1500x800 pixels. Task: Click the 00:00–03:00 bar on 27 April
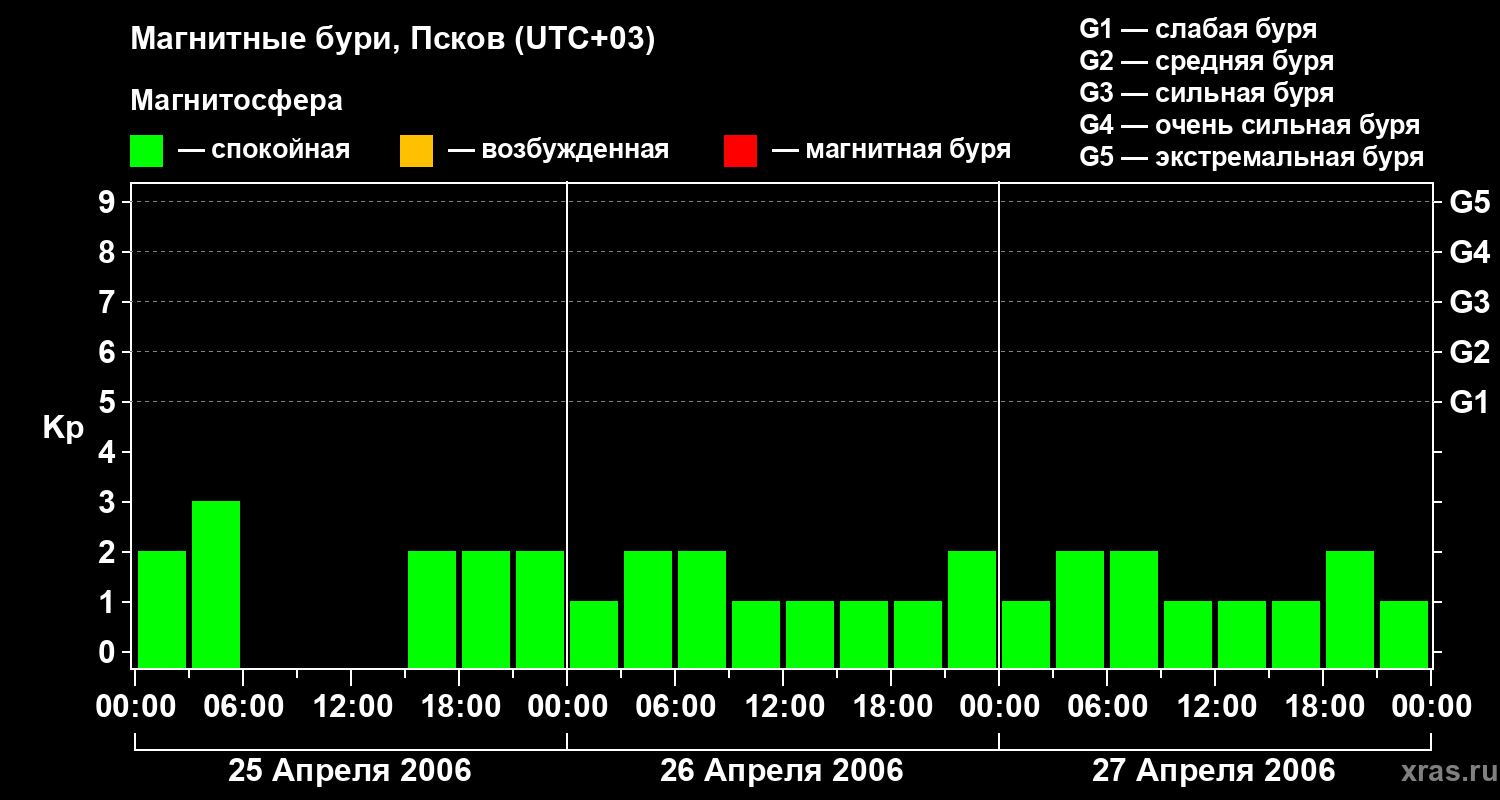pyautogui.click(x=1026, y=634)
